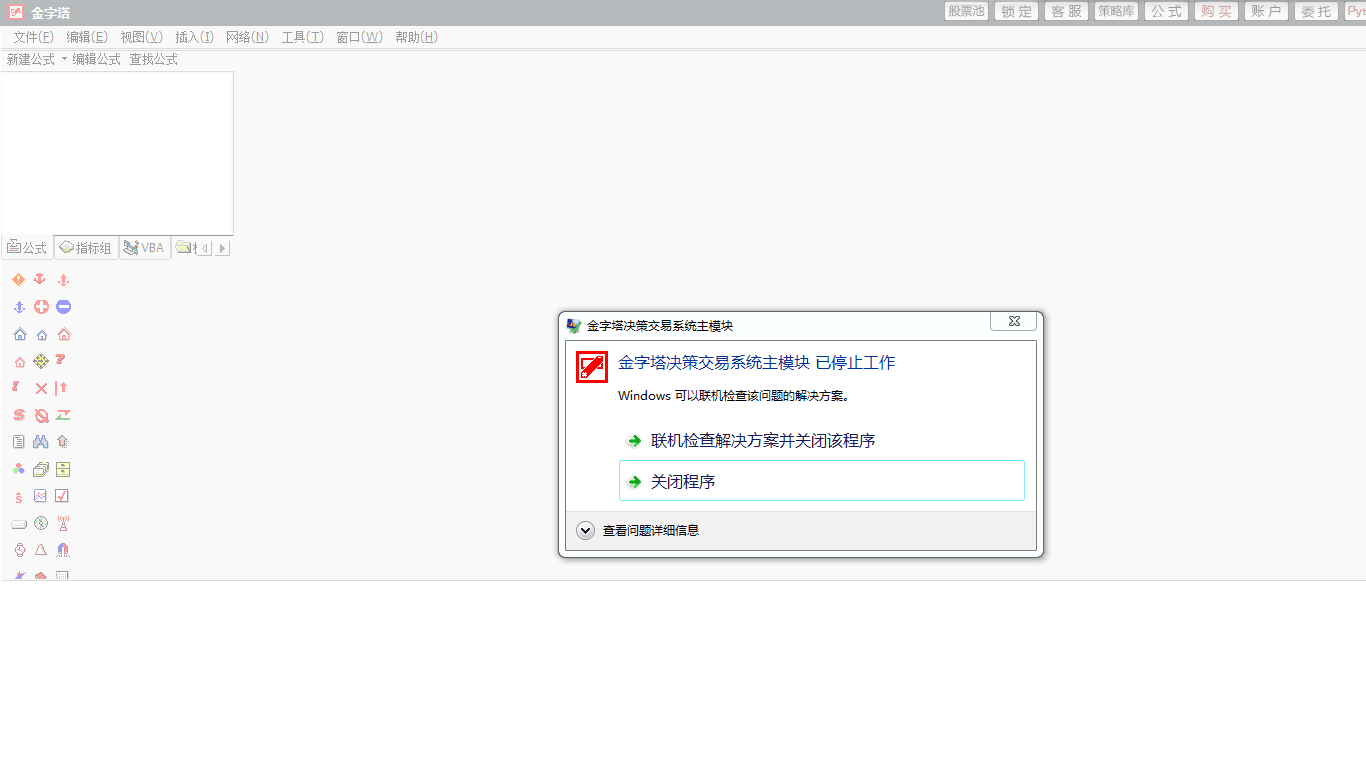The width and height of the screenshot is (1366, 761).
Task: Open the 编辑(E) menu
Action: click(87, 37)
